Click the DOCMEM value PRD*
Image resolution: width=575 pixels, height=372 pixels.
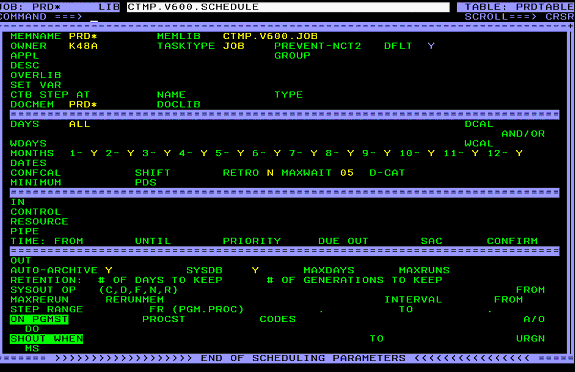(x=83, y=105)
